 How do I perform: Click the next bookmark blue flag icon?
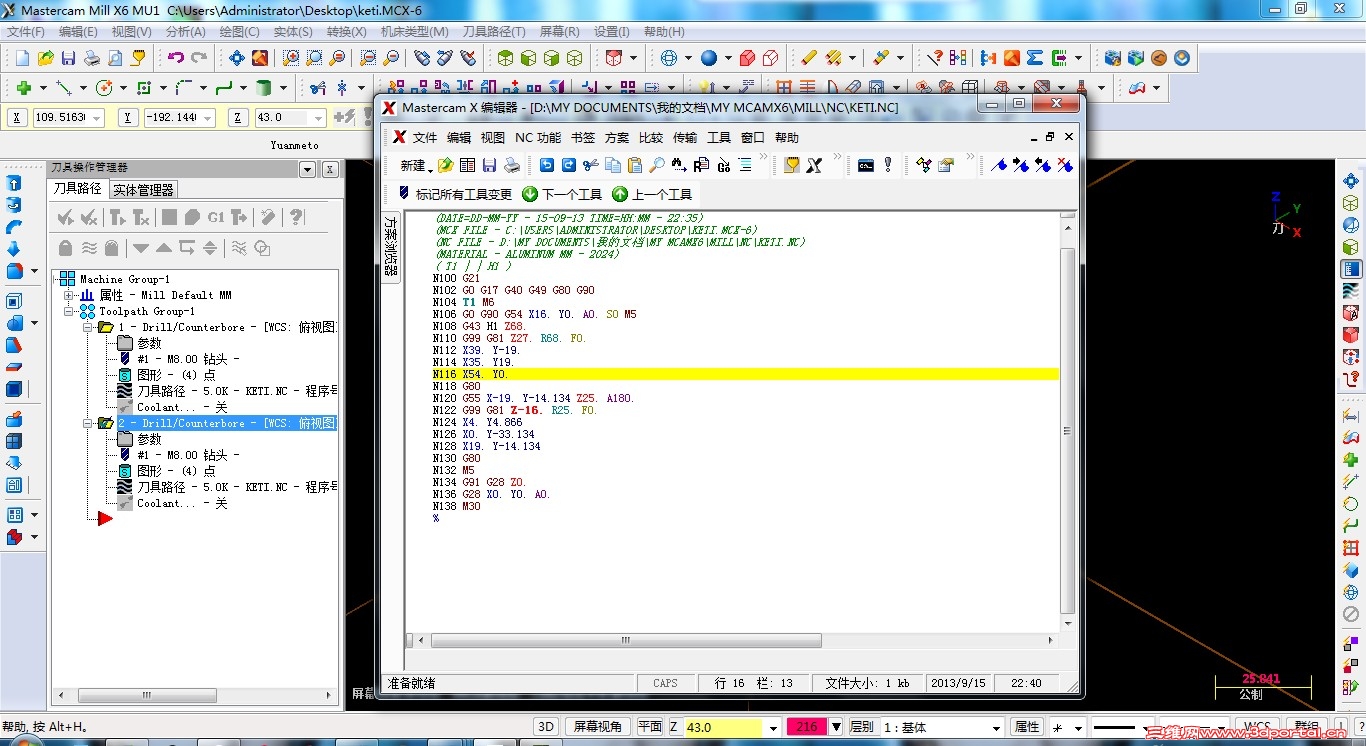coord(1021,165)
